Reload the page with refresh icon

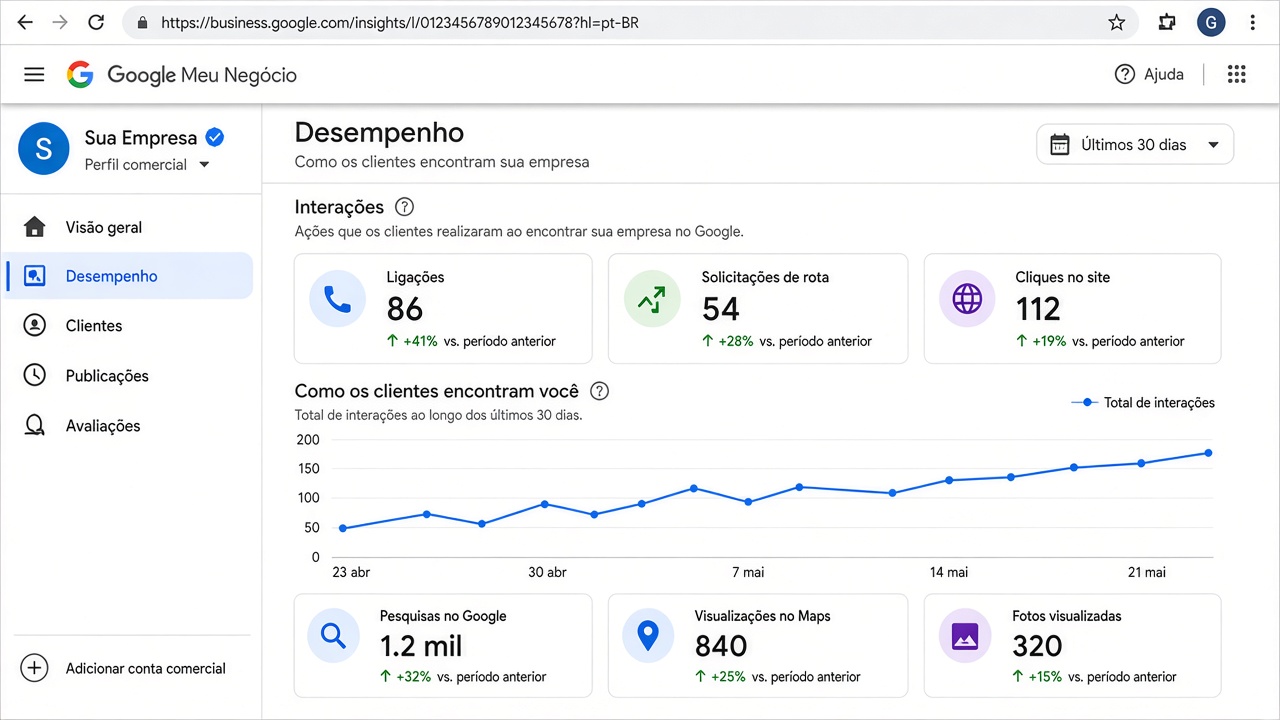(96, 22)
